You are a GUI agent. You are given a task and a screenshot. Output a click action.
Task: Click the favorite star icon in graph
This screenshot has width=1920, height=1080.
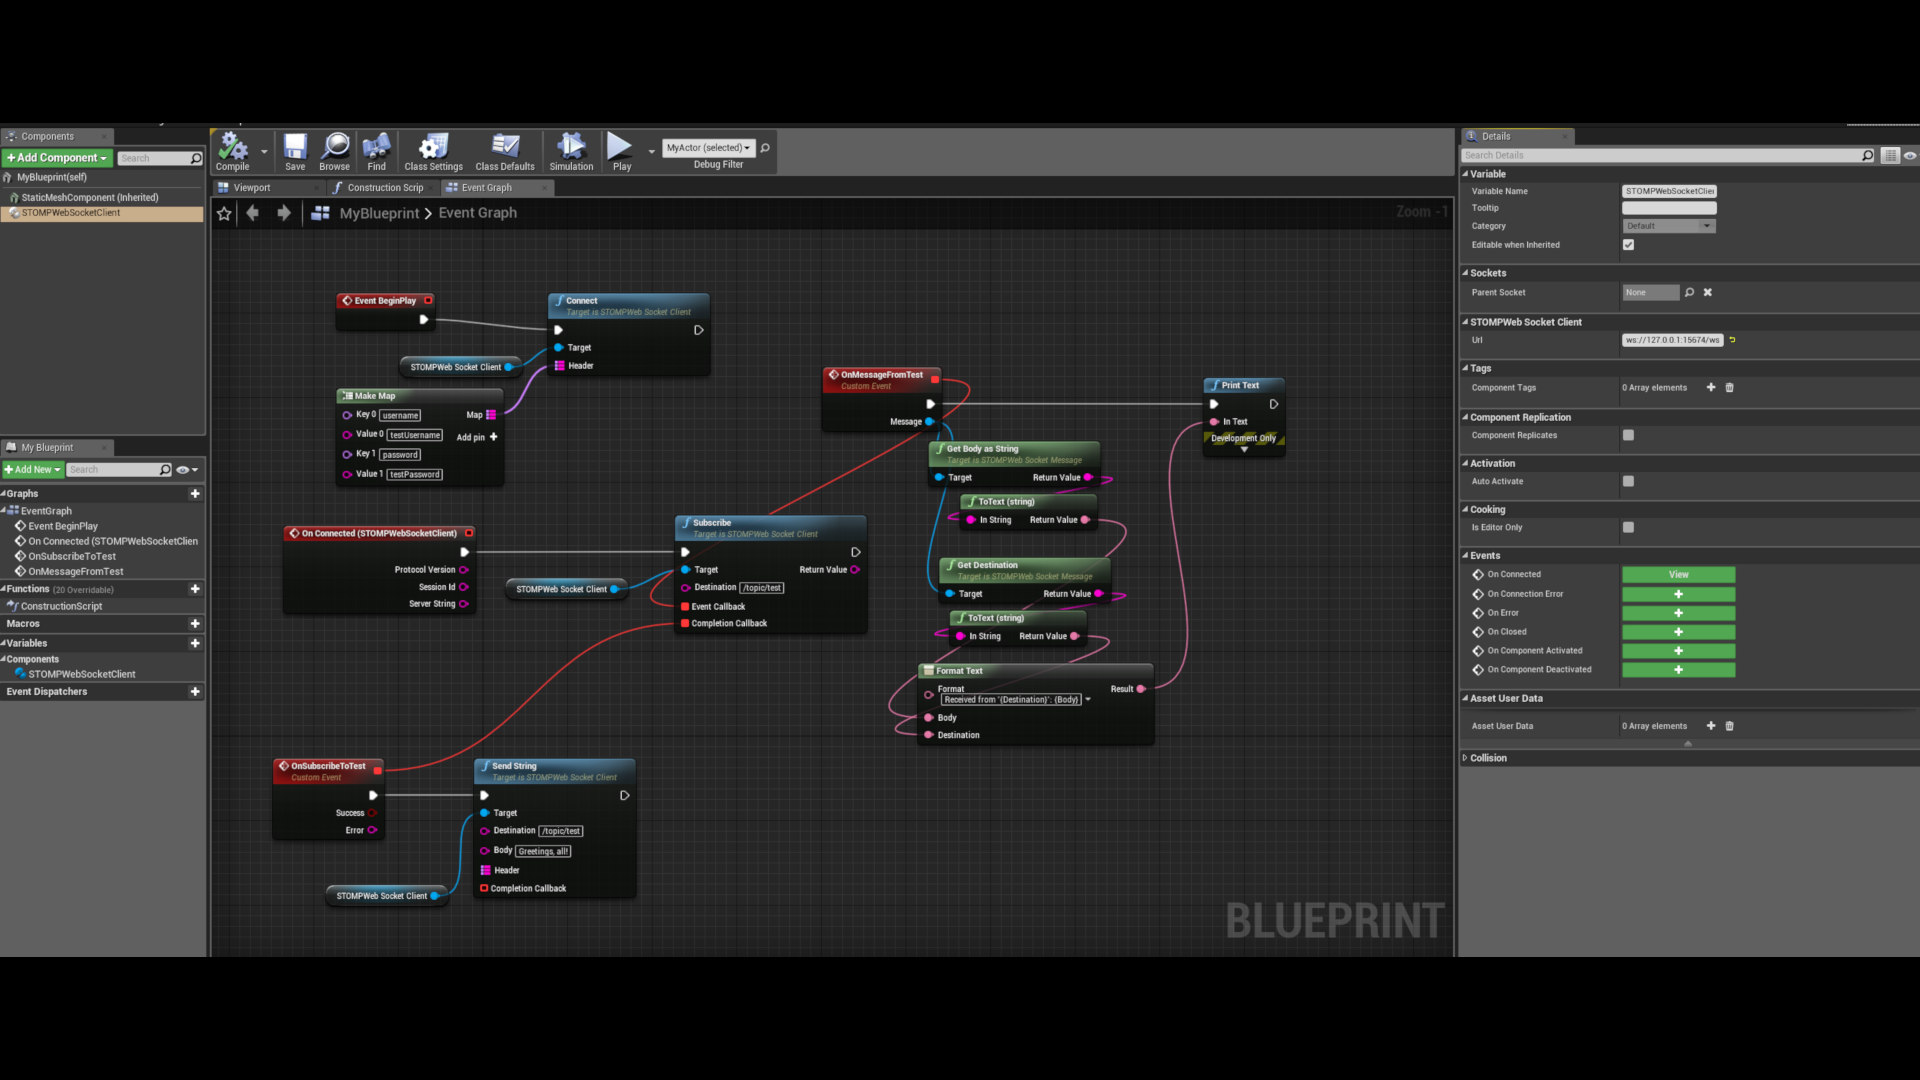pyautogui.click(x=224, y=213)
